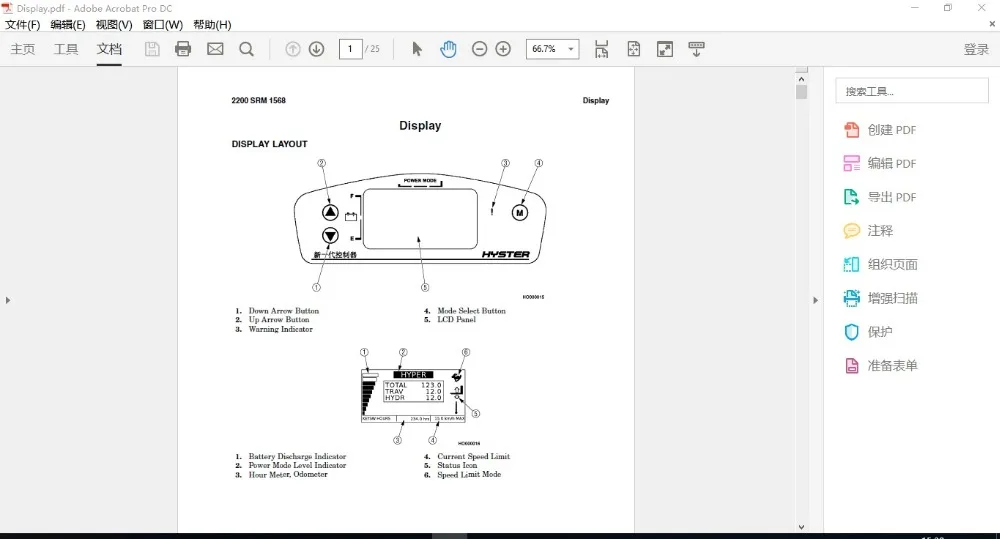Click the 搜索工具 search field
Screen dimensions: 1000x539
coord(911,91)
